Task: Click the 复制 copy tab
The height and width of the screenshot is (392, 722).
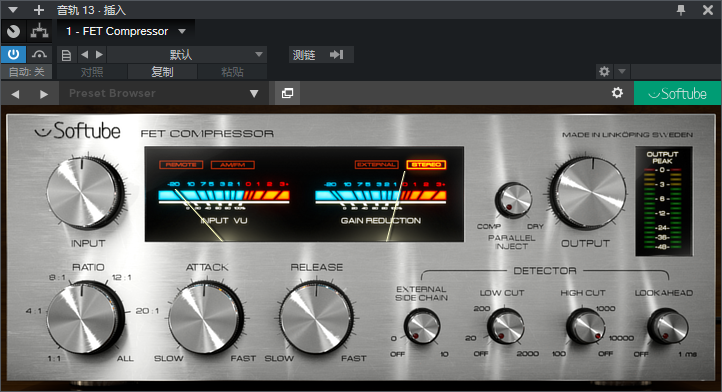Action: point(162,72)
